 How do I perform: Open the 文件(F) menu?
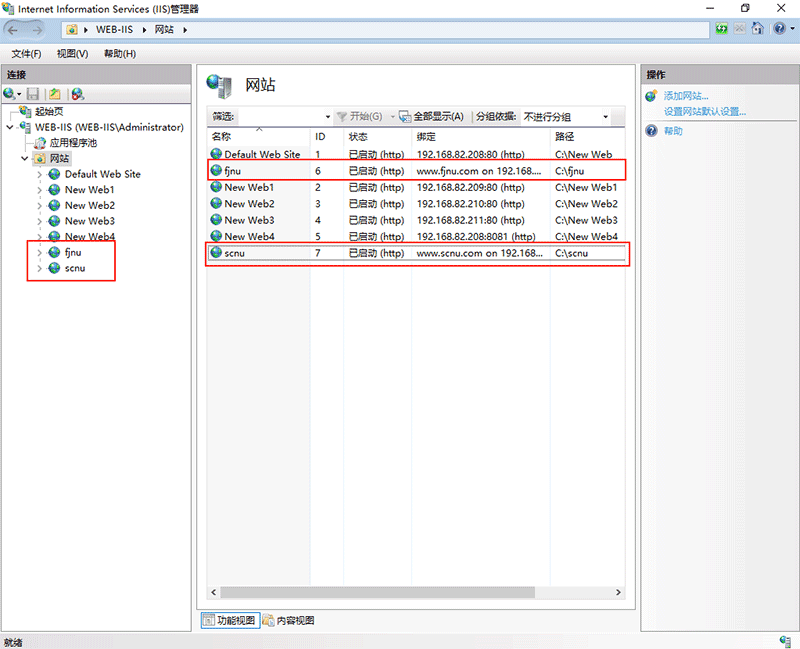point(26,54)
